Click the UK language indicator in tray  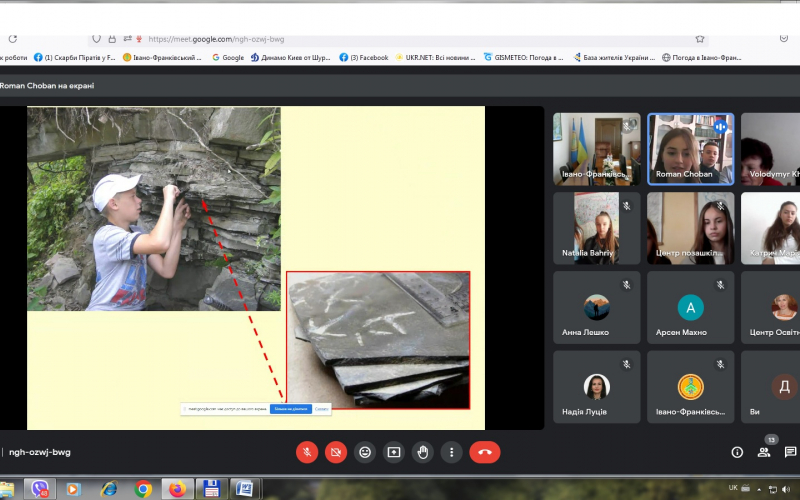[x=733, y=488]
